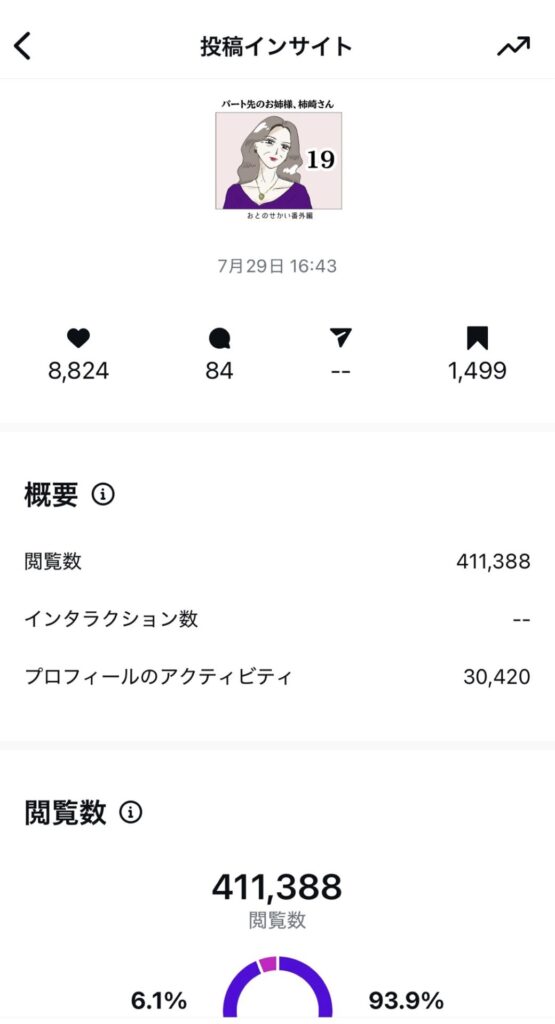
Task: Tap the share paper-plane icon
Action: (341, 338)
